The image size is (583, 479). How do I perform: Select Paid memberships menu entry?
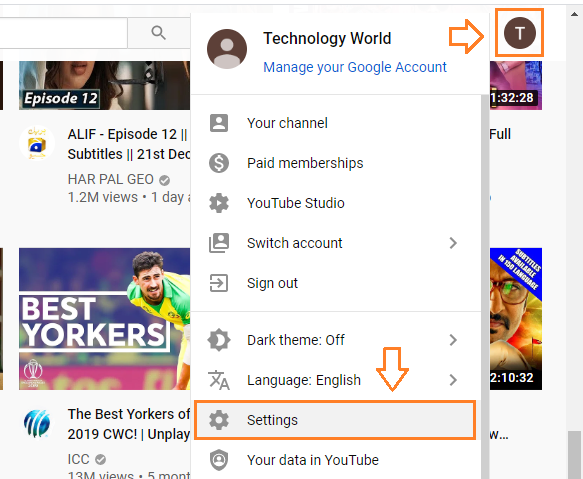[336, 163]
